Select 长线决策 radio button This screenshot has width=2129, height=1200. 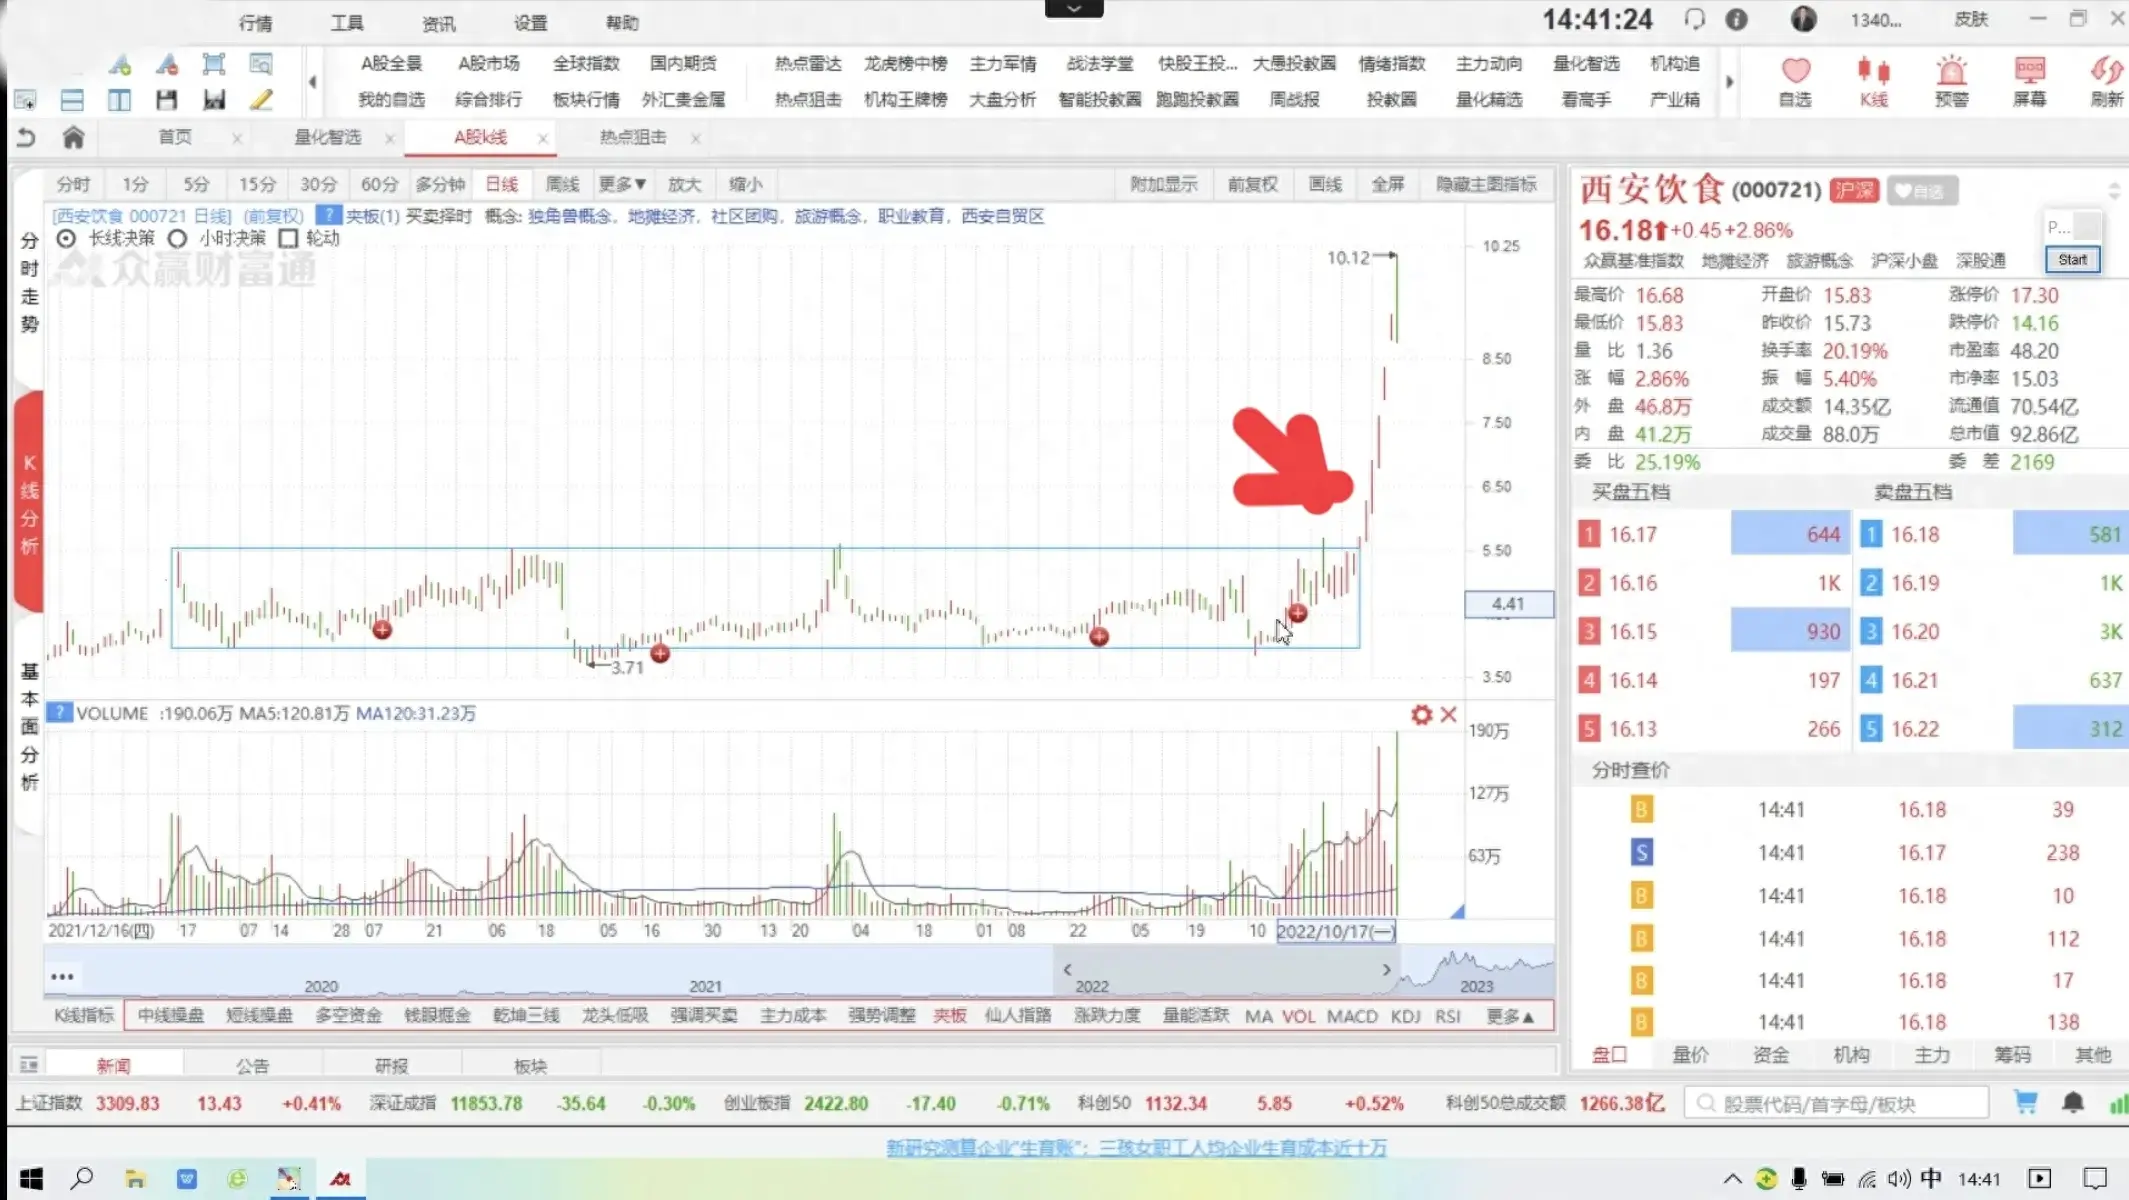click(66, 239)
